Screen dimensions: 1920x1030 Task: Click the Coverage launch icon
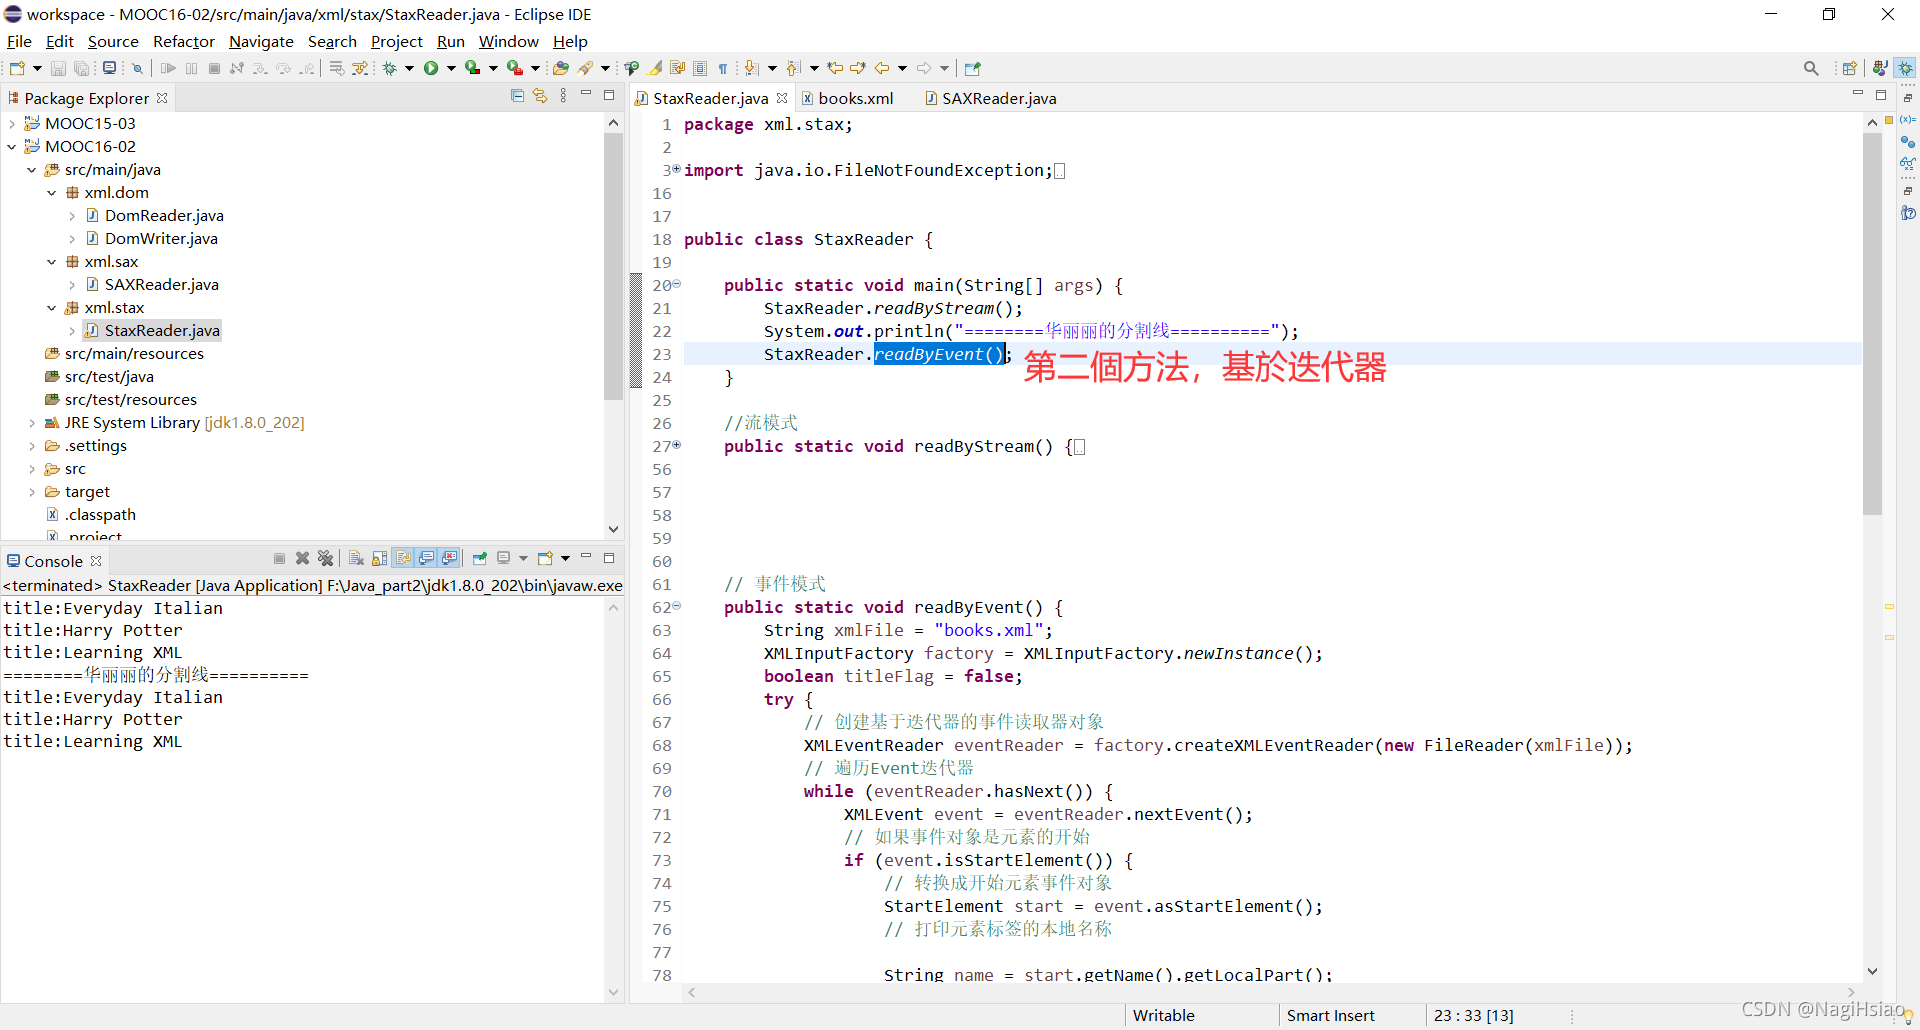(x=472, y=68)
